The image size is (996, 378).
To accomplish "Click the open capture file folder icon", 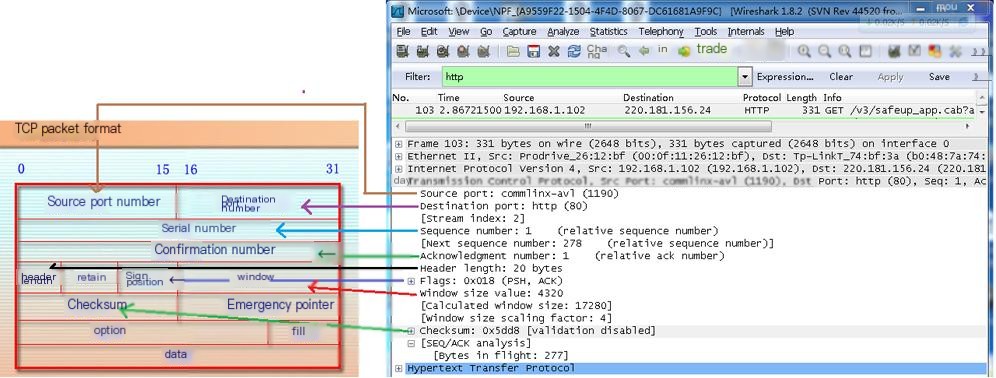I will [x=513, y=51].
